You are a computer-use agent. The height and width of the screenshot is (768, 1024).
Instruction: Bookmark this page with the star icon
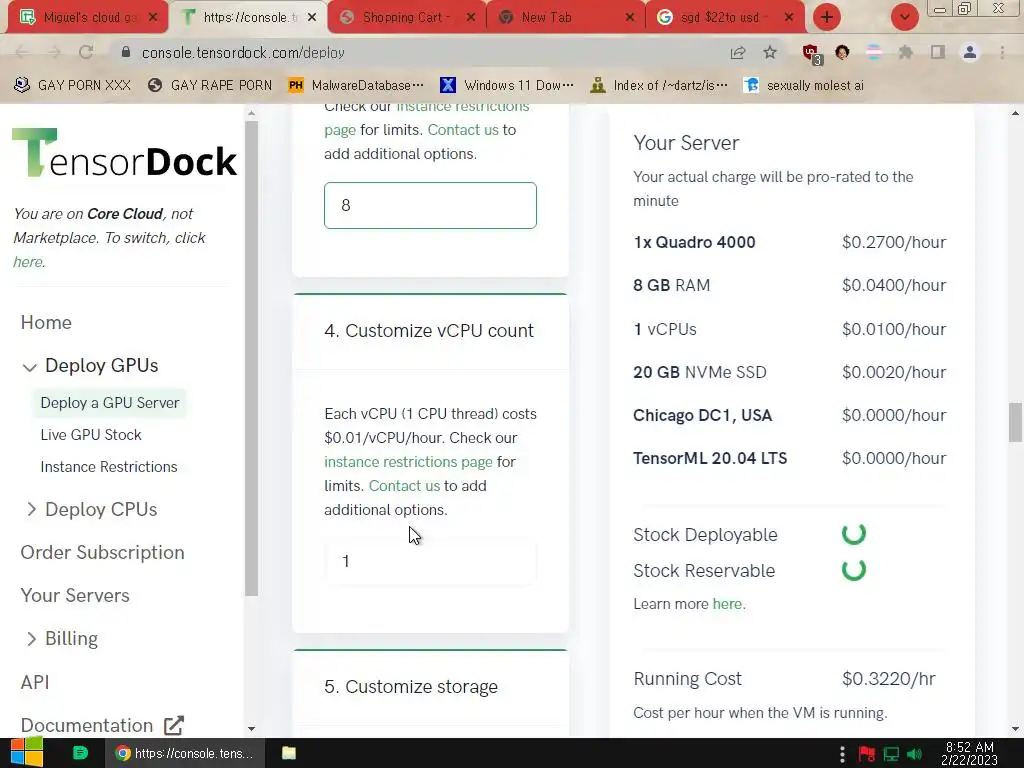point(770,52)
